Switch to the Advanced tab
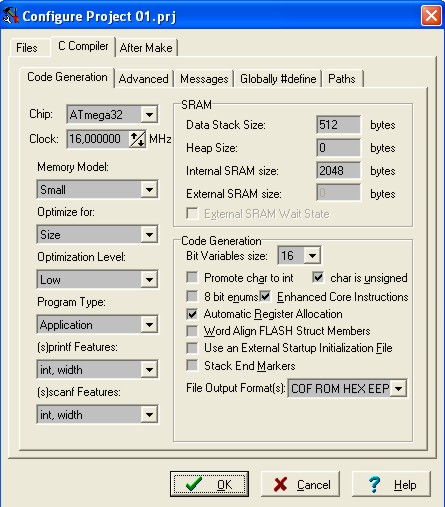Screen dimensions: 445x507 143,79
